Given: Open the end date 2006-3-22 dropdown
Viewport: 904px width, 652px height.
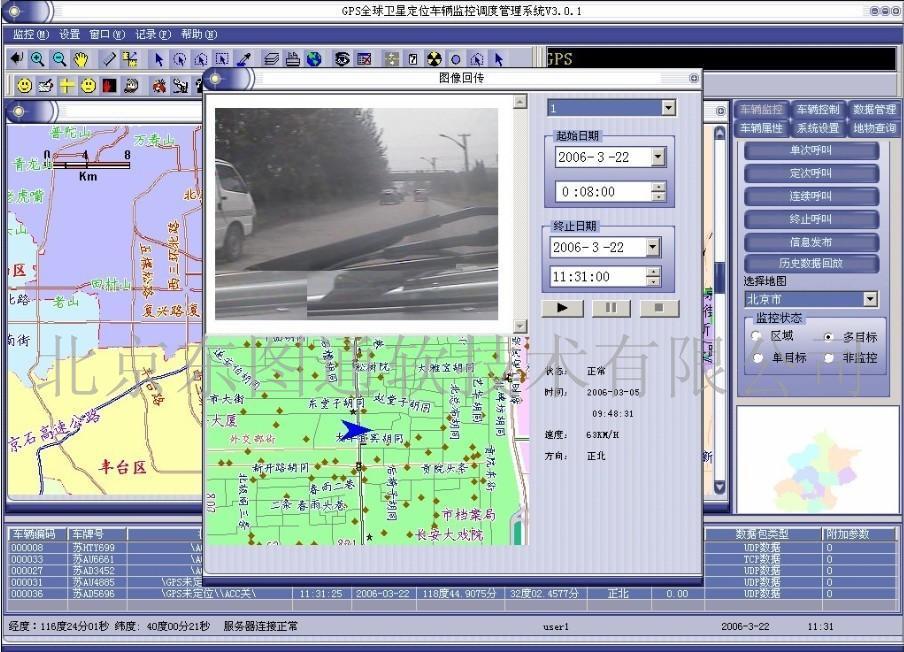Looking at the screenshot, I should point(652,247).
